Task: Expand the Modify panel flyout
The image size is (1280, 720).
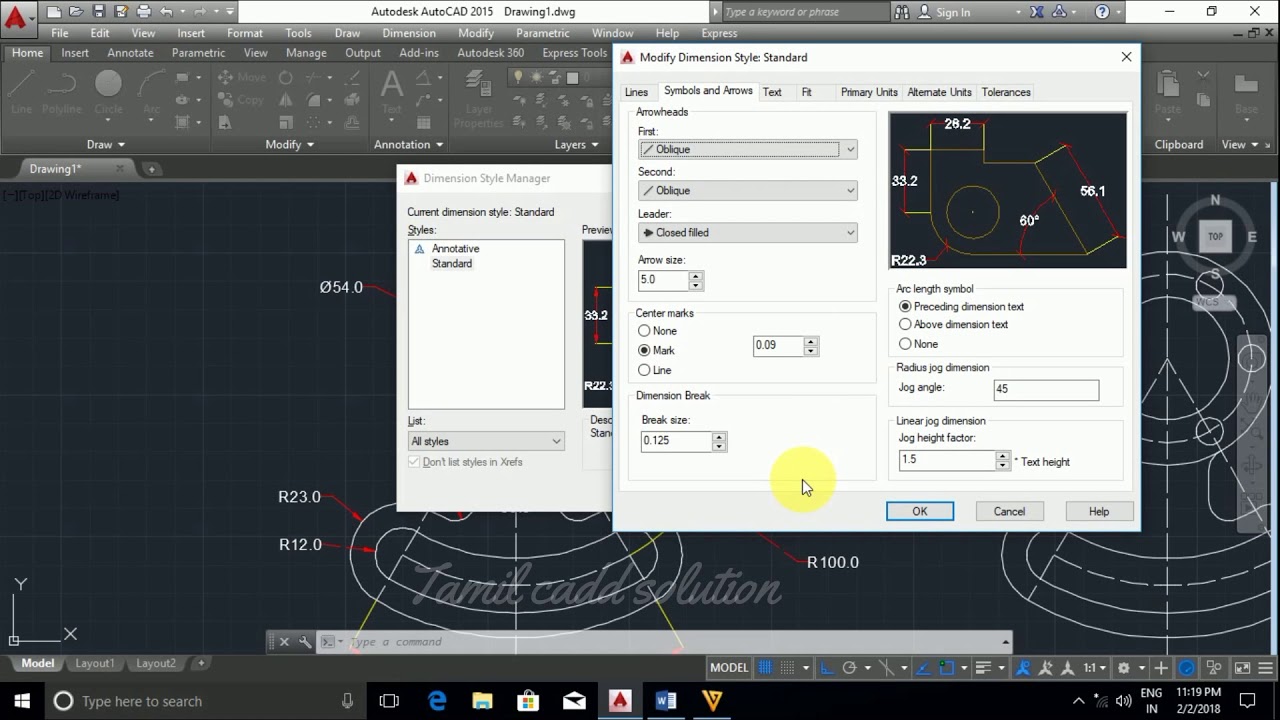Action: 290,144
